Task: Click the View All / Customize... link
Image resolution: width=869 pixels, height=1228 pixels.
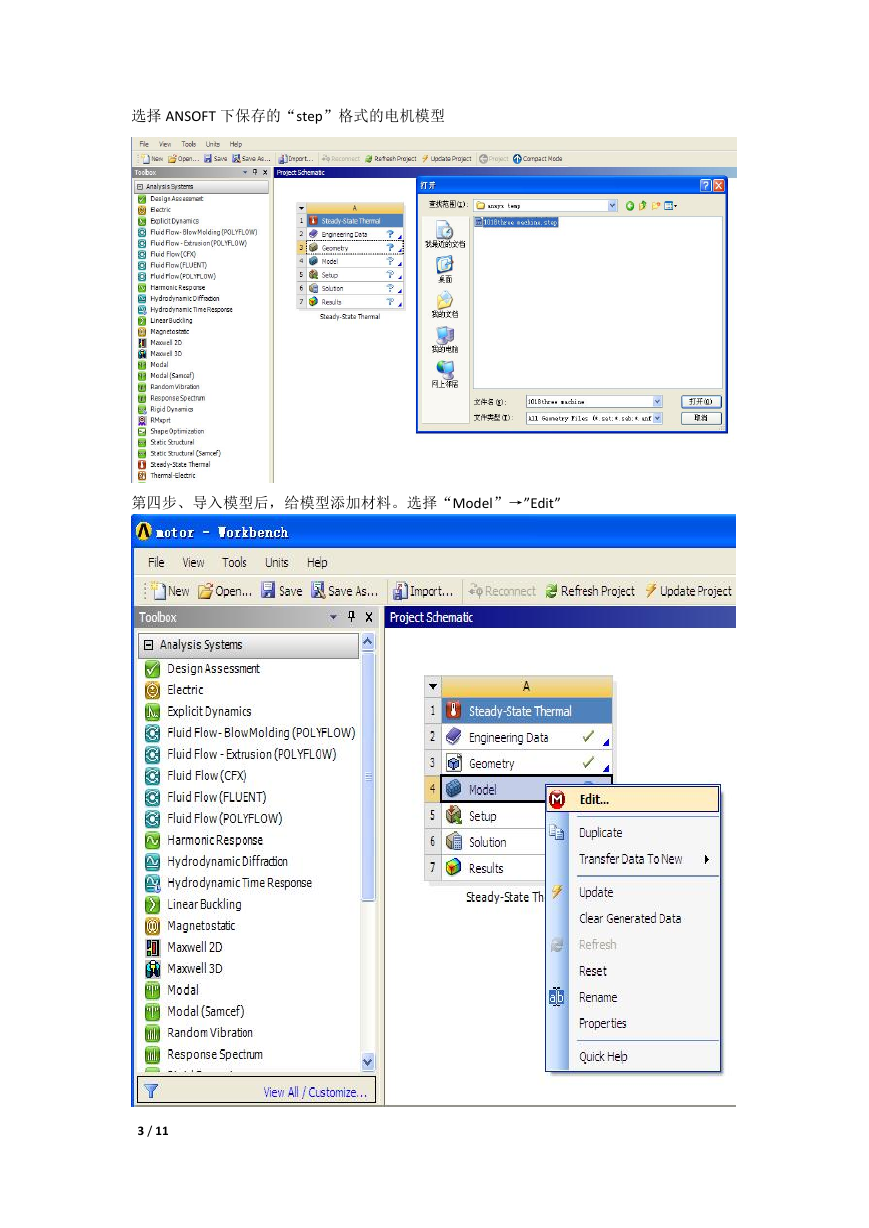Action: tap(315, 1092)
